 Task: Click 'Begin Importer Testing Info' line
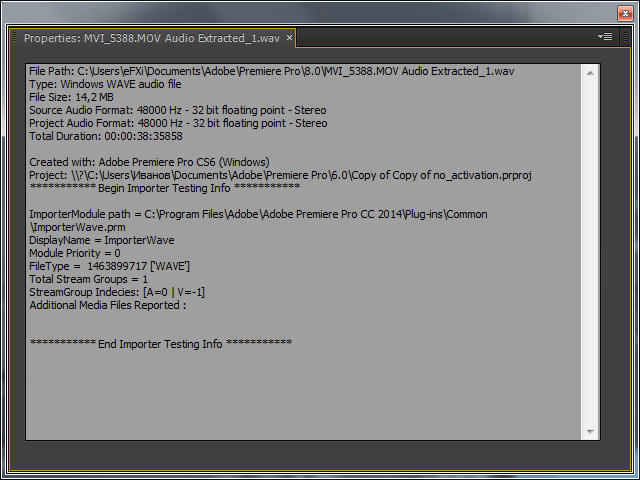click(165, 188)
